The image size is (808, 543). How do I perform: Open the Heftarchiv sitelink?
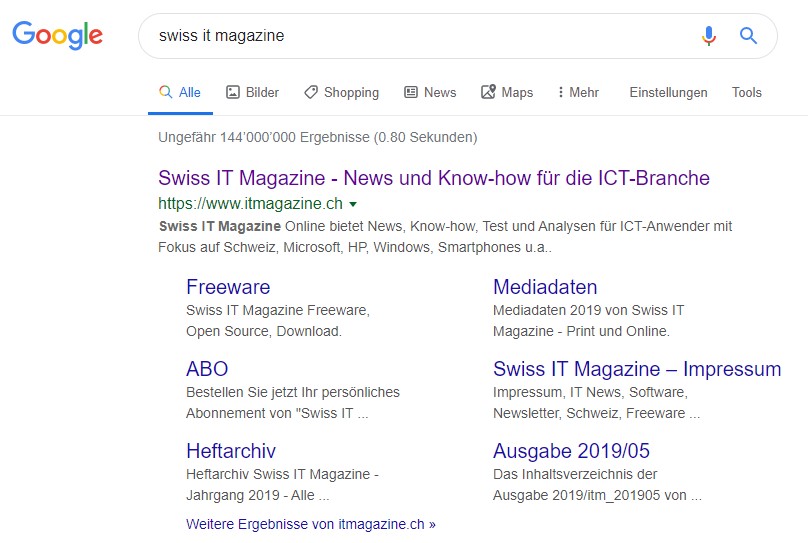pos(231,451)
